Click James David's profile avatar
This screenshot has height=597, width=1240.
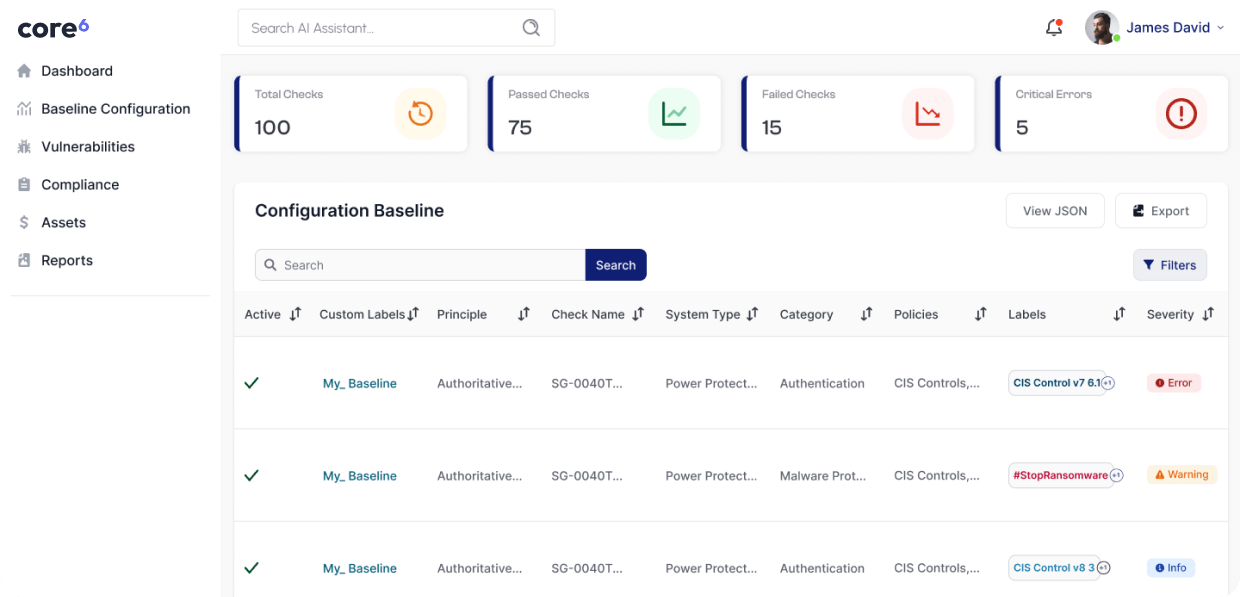coord(1102,28)
